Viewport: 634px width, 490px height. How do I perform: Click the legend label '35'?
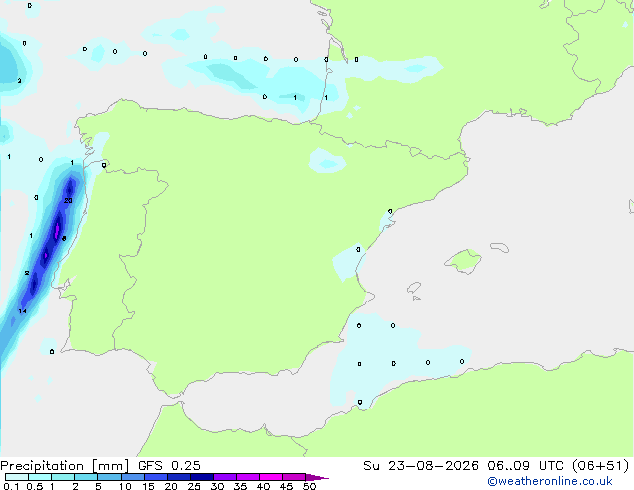pyautogui.click(x=240, y=486)
